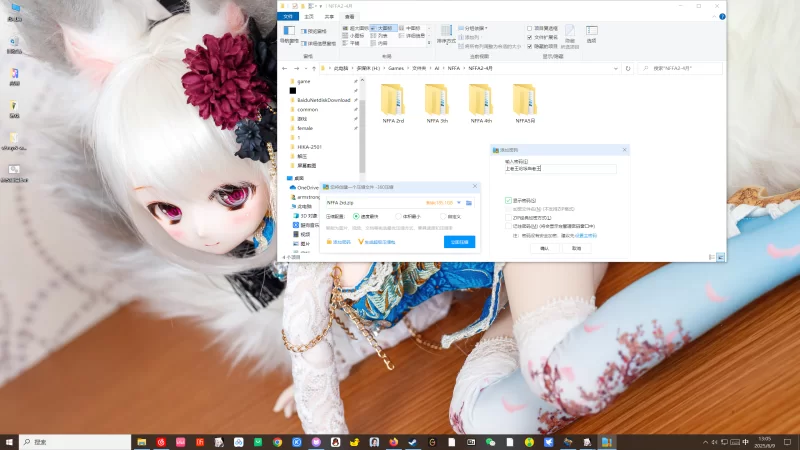Toggle the file extensions checkbox in ribbon

point(530,37)
